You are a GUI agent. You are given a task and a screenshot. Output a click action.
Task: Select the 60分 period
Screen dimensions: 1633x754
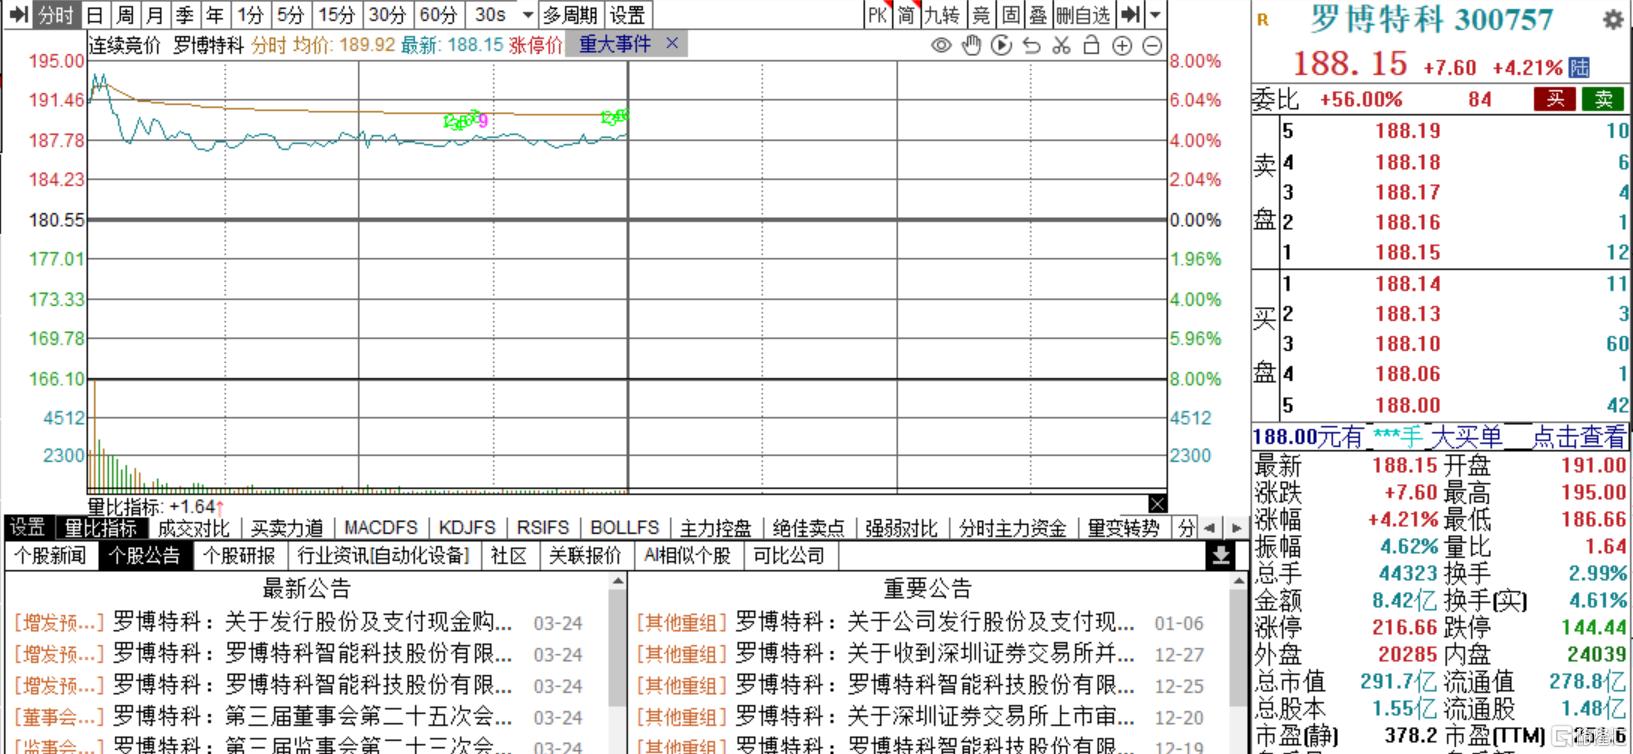[438, 15]
